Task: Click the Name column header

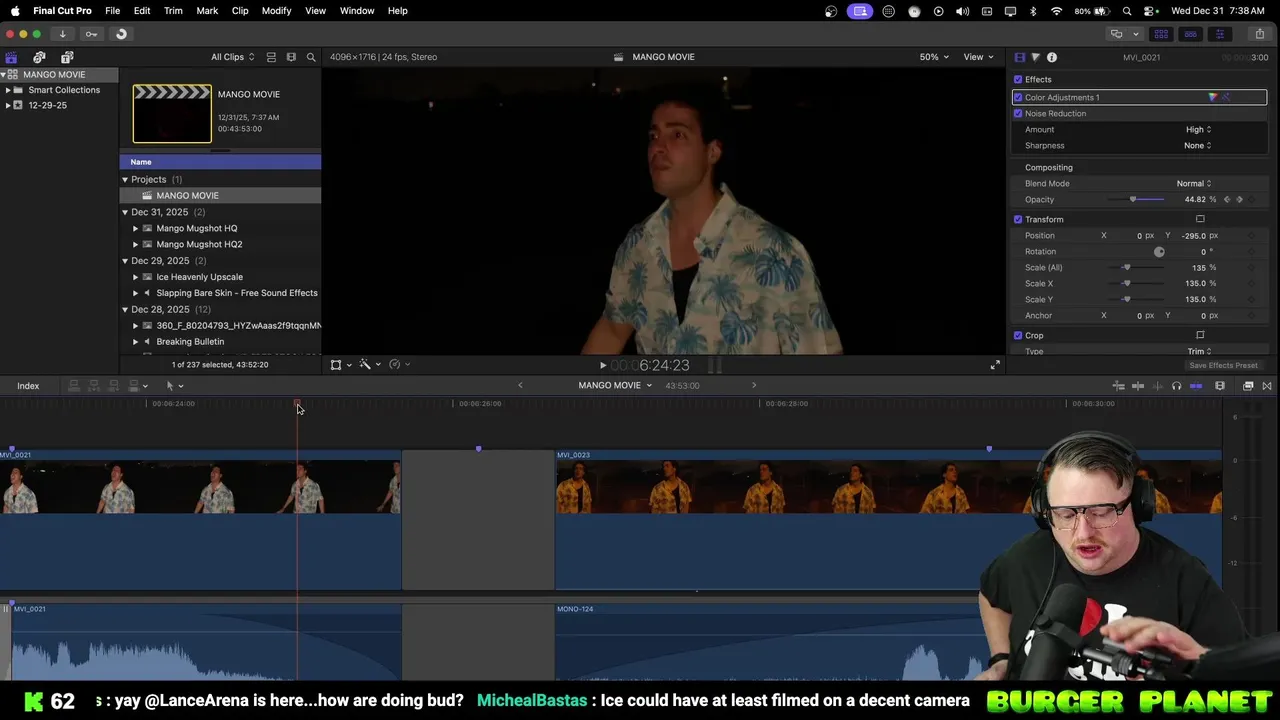Action: [220, 162]
